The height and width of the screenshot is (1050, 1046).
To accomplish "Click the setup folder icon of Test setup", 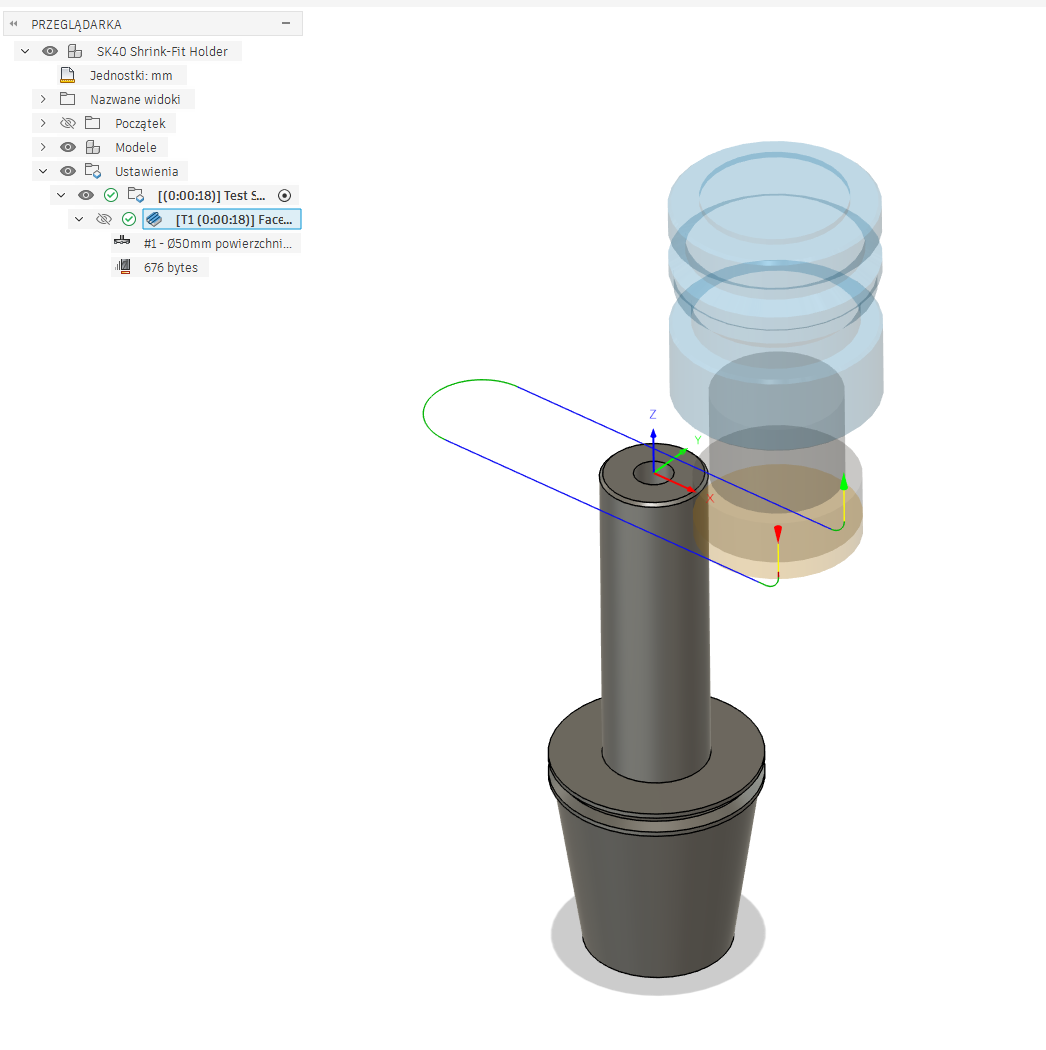I will click(x=136, y=196).
